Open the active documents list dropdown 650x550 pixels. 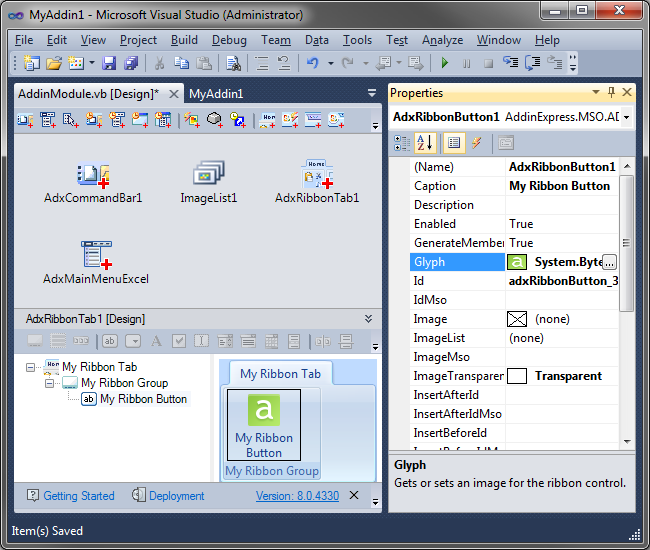pyautogui.click(x=372, y=93)
